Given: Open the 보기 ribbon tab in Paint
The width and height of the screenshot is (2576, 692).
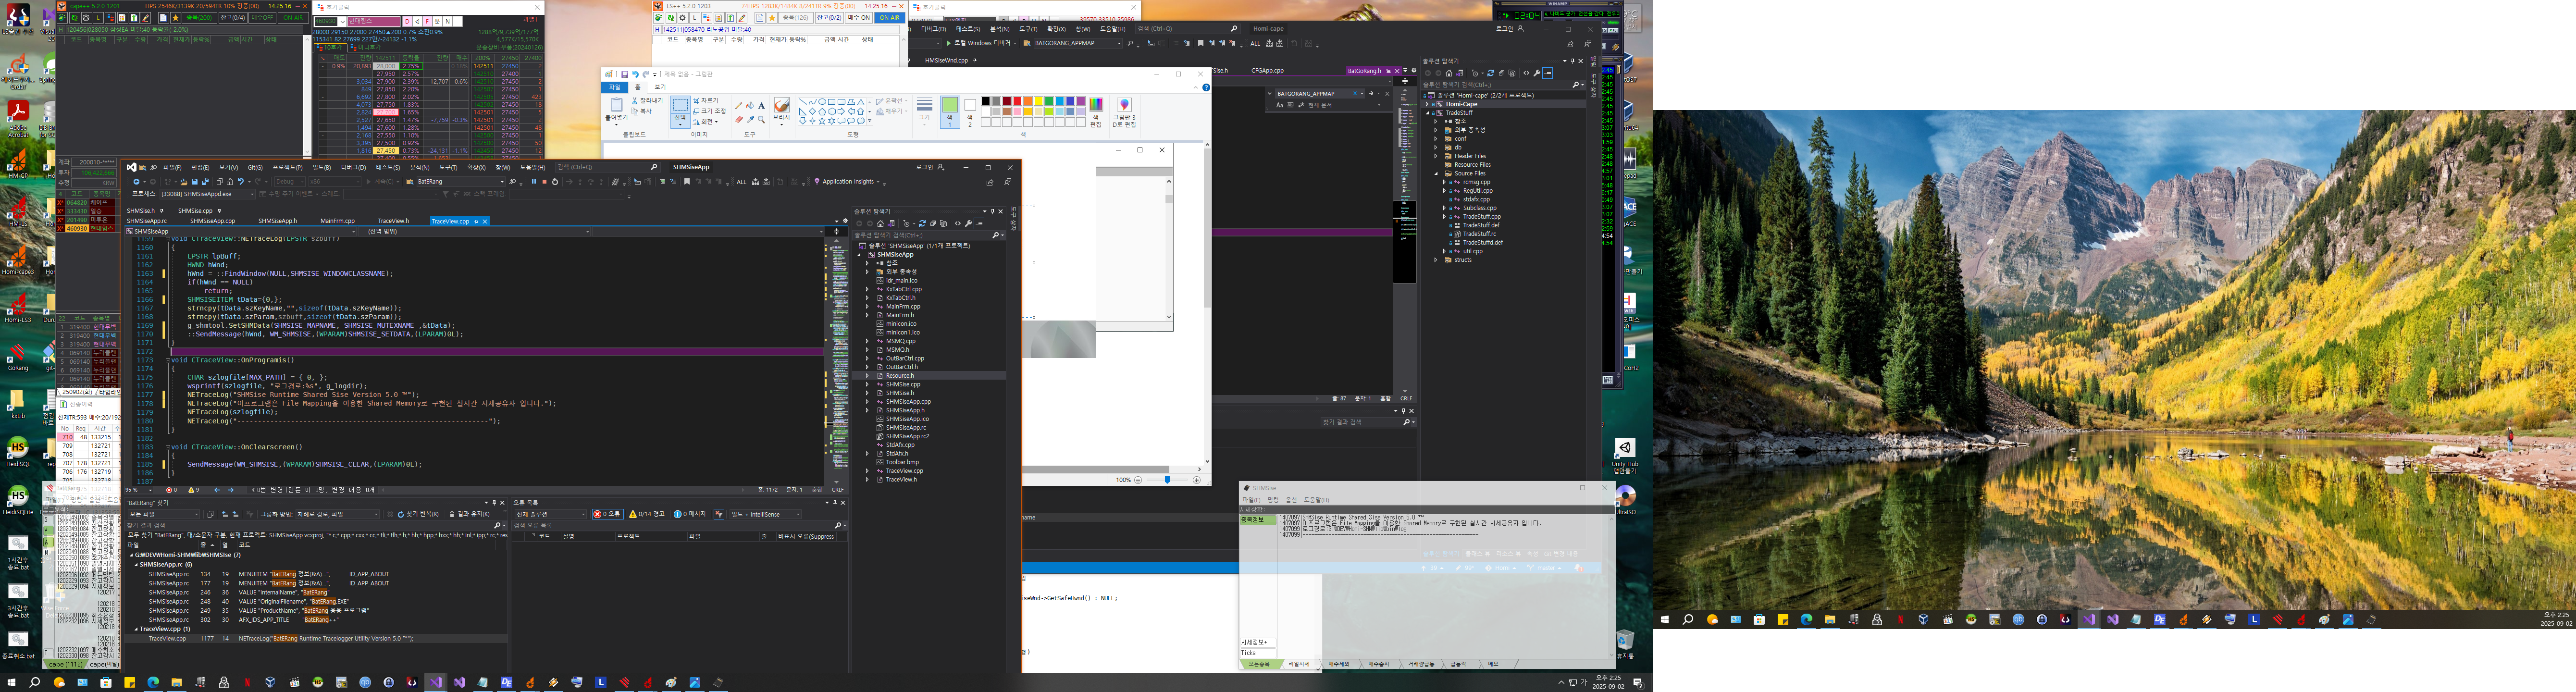Looking at the screenshot, I should tap(660, 87).
